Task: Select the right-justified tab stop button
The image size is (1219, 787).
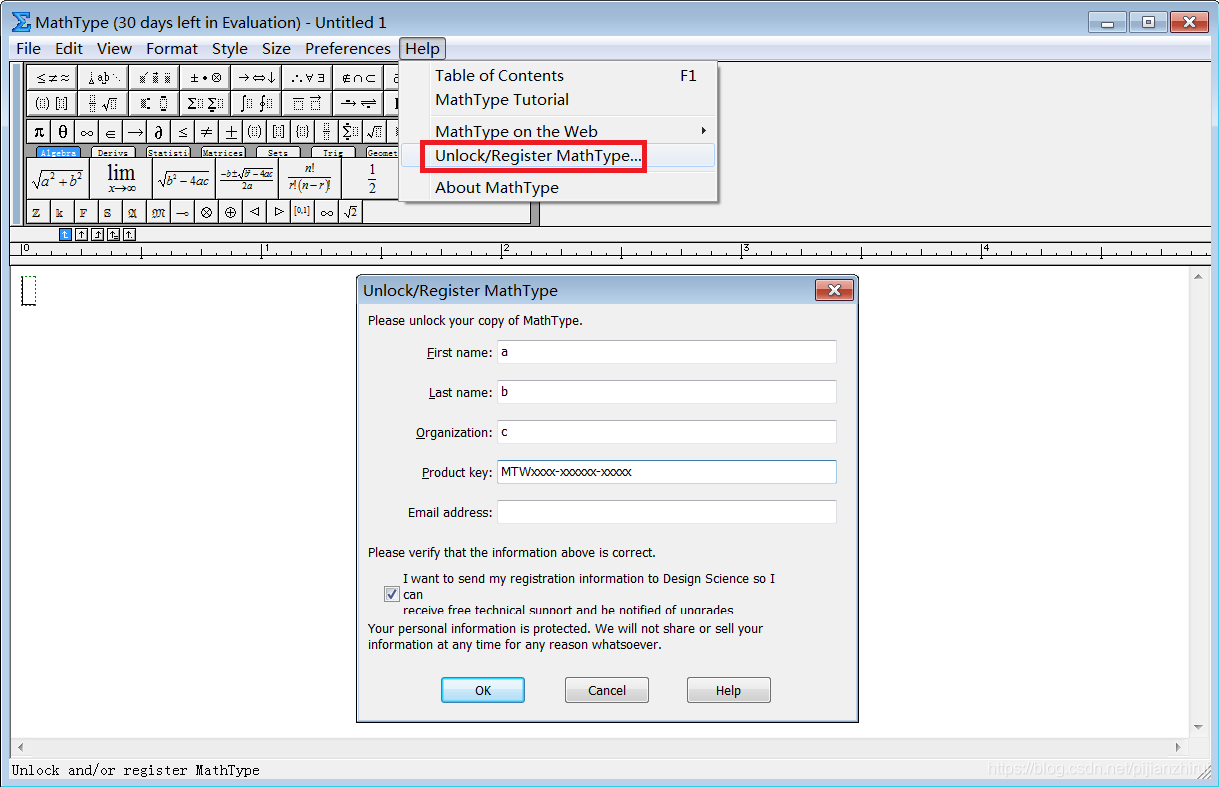Action: click(98, 234)
